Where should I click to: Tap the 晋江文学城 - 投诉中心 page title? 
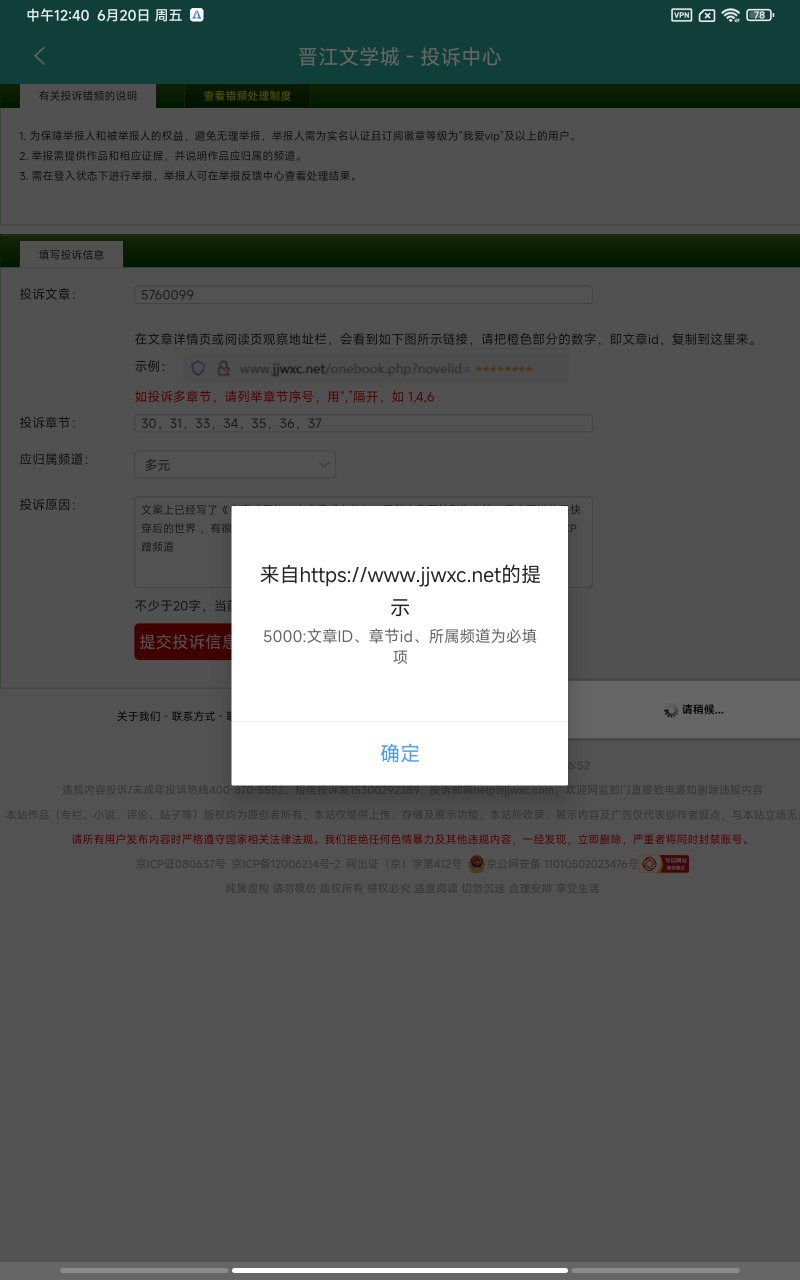400,57
